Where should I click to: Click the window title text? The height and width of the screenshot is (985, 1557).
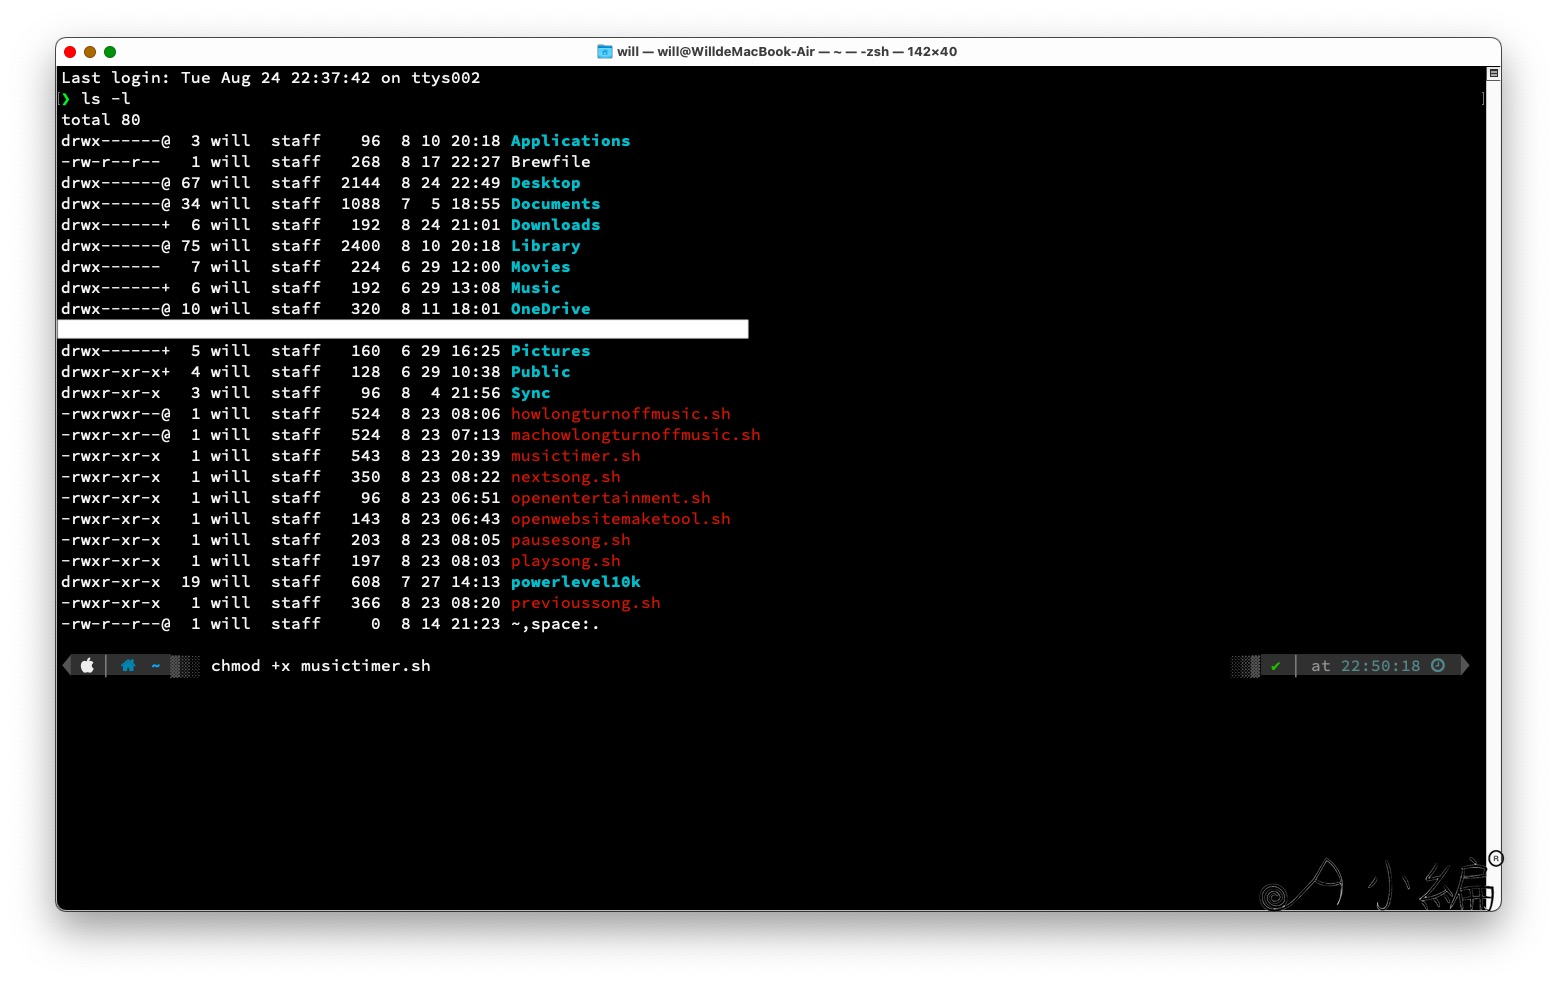click(x=787, y=52)
